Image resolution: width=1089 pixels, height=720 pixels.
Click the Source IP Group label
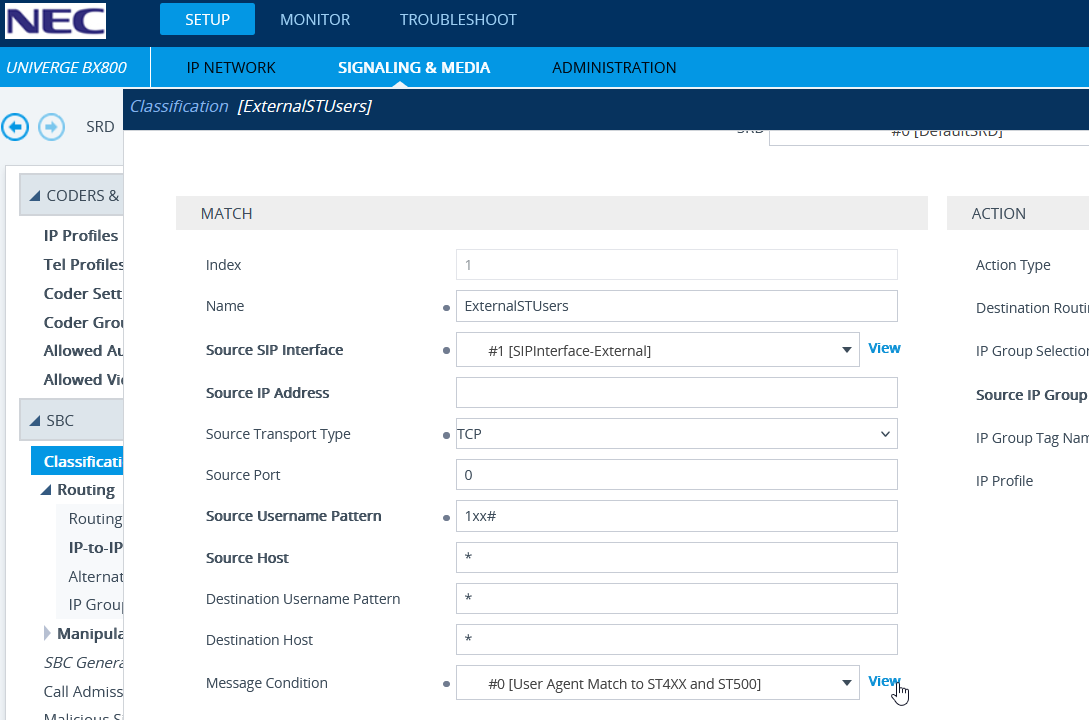pyautogui.click(x=1031, y=394)
